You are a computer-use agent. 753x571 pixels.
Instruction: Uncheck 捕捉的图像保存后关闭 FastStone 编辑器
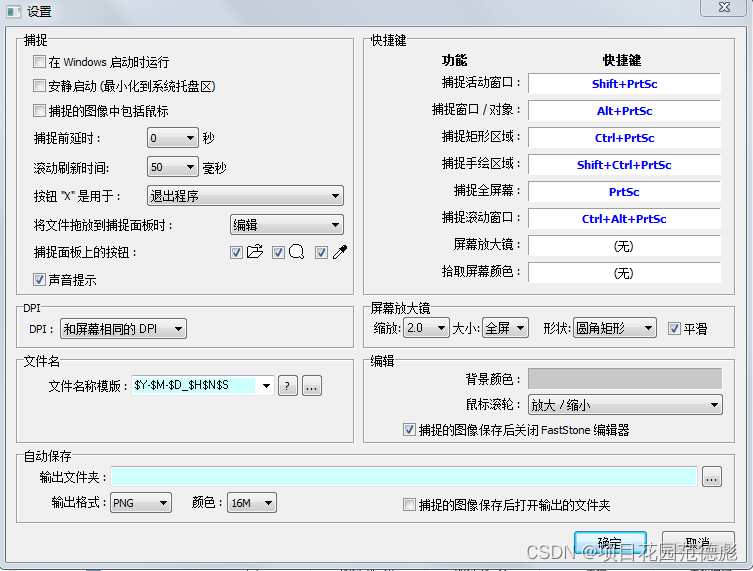click(409, 429)
